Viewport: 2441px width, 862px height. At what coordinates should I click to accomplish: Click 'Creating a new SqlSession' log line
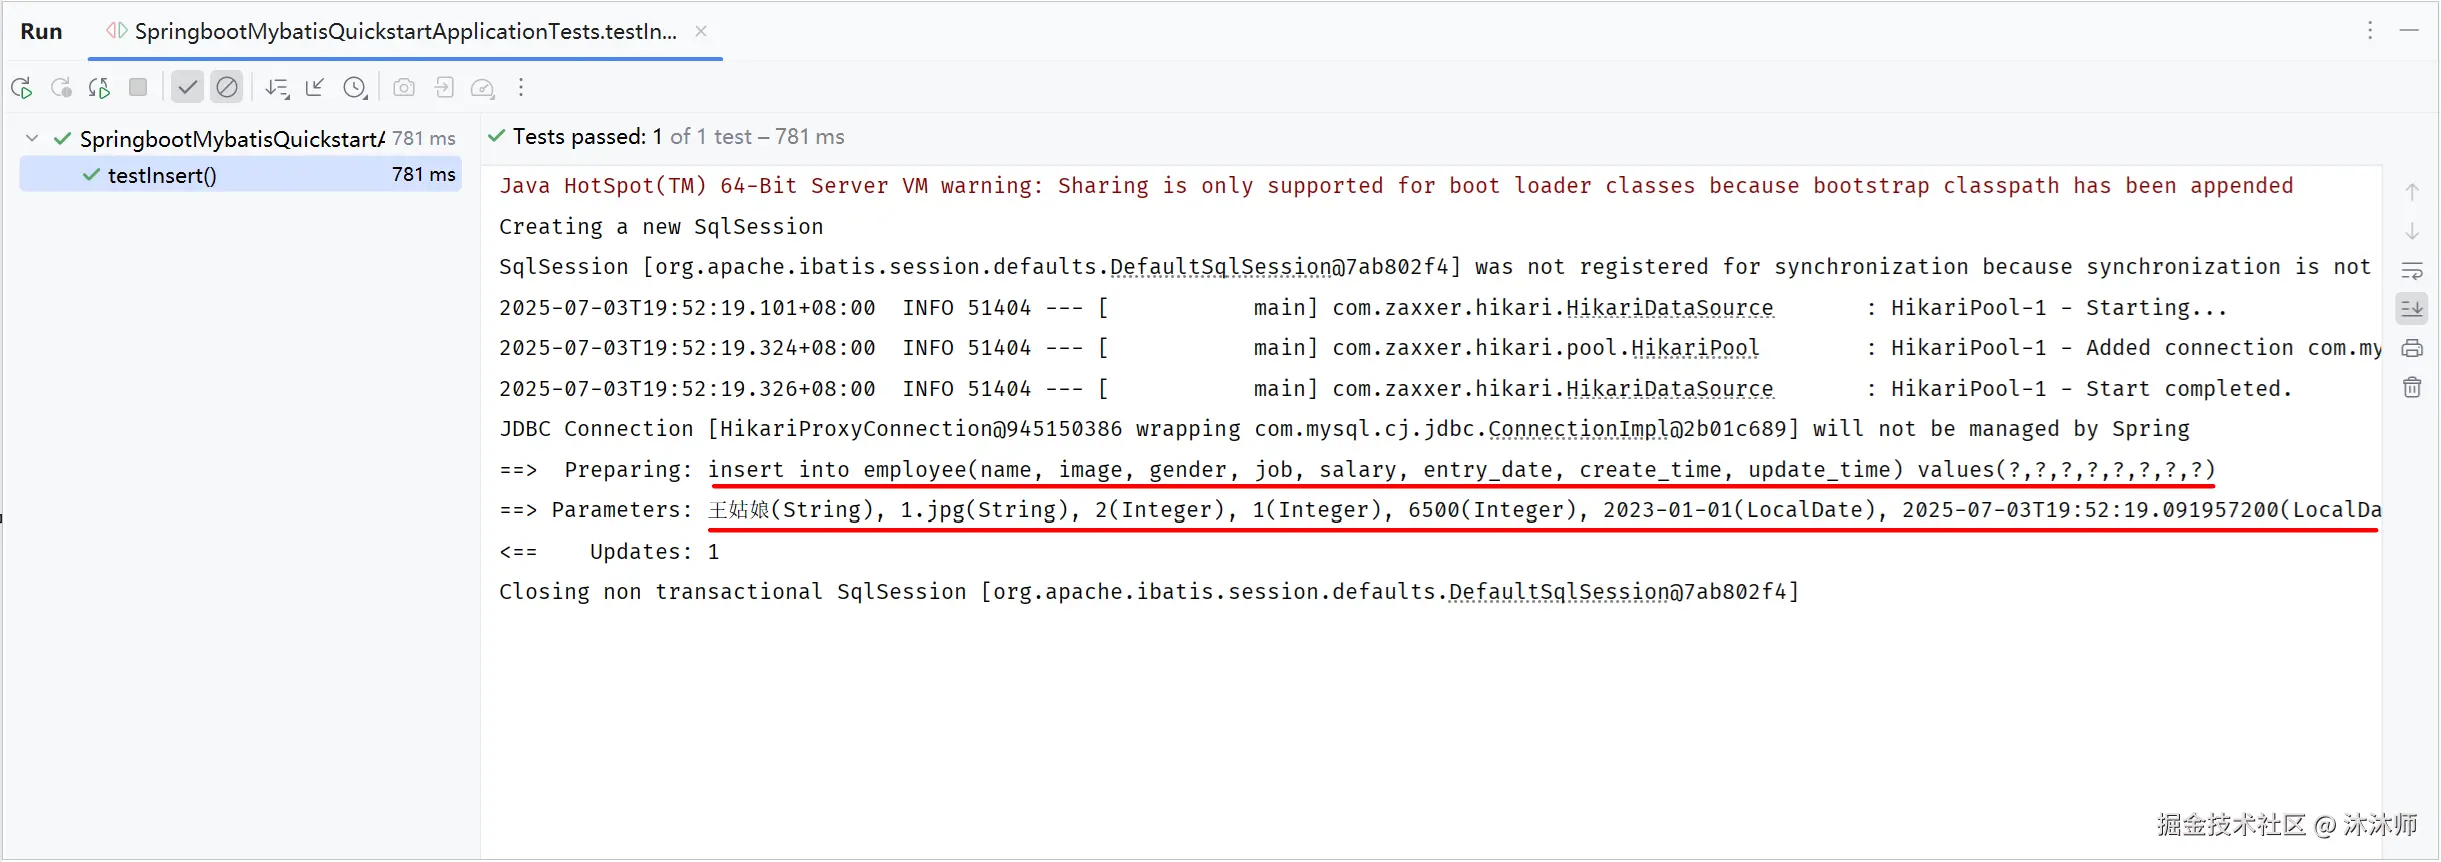[x=661, y=227]
